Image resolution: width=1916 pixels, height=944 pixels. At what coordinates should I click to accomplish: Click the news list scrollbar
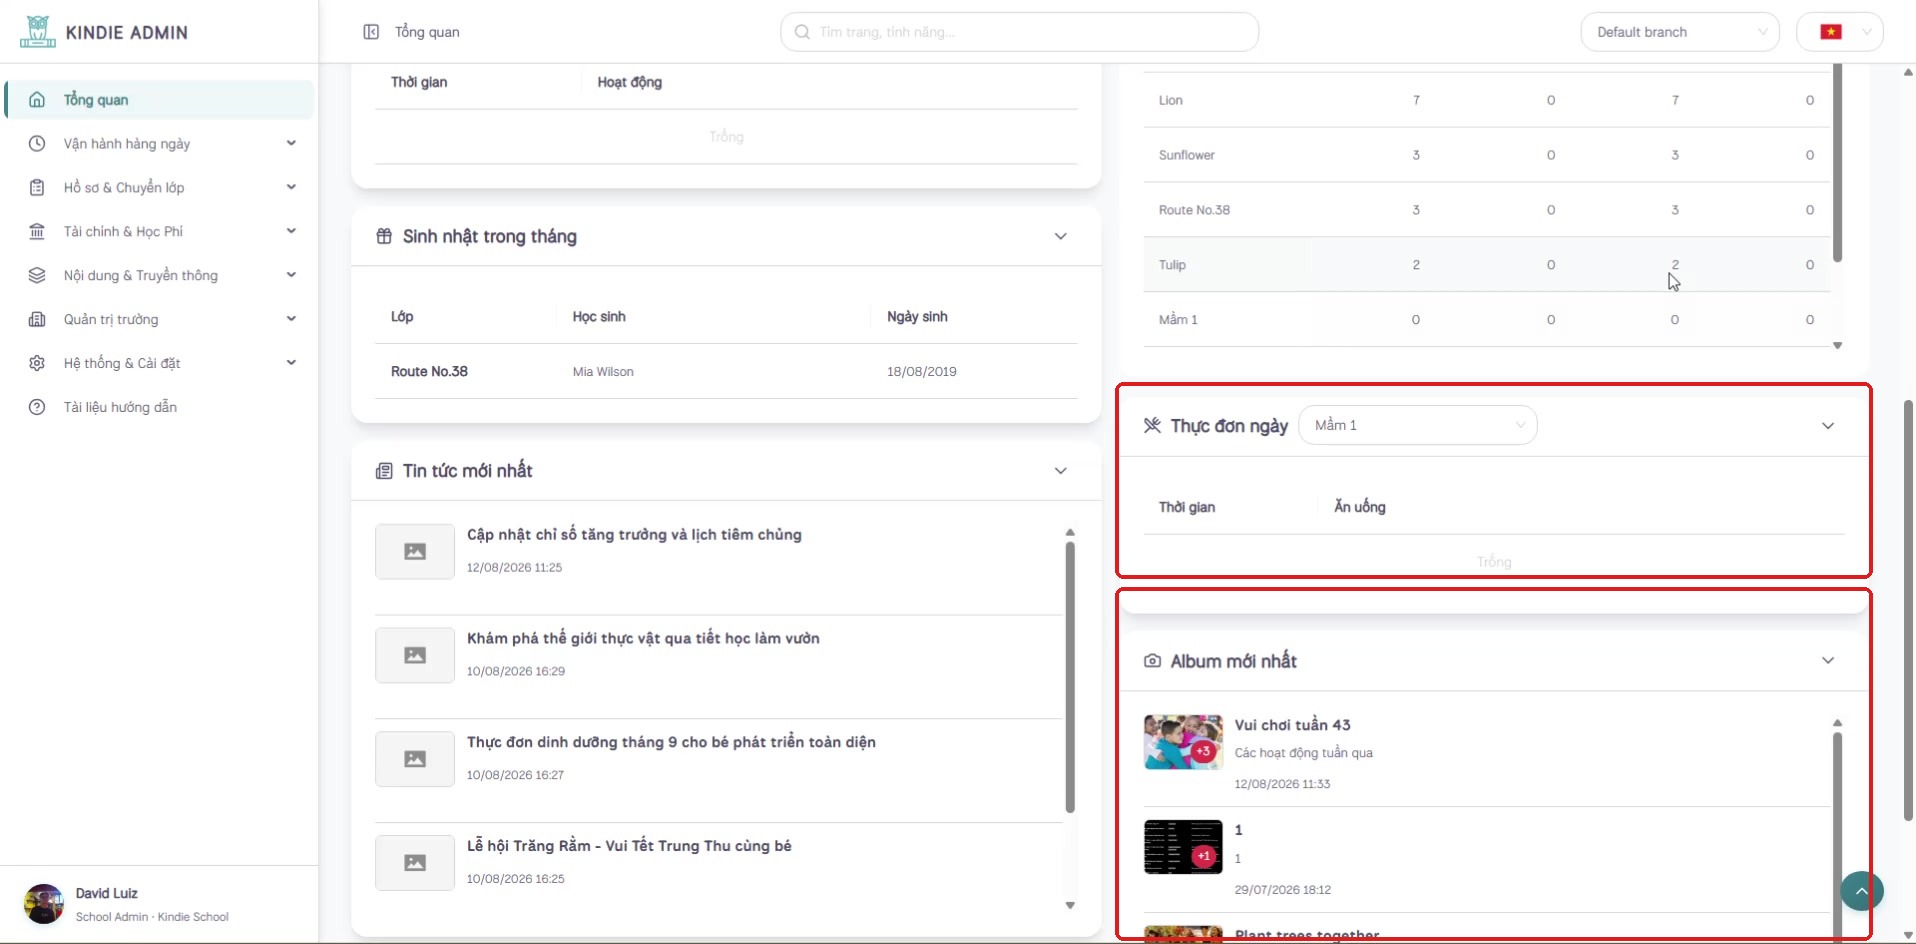[1070, 678]
